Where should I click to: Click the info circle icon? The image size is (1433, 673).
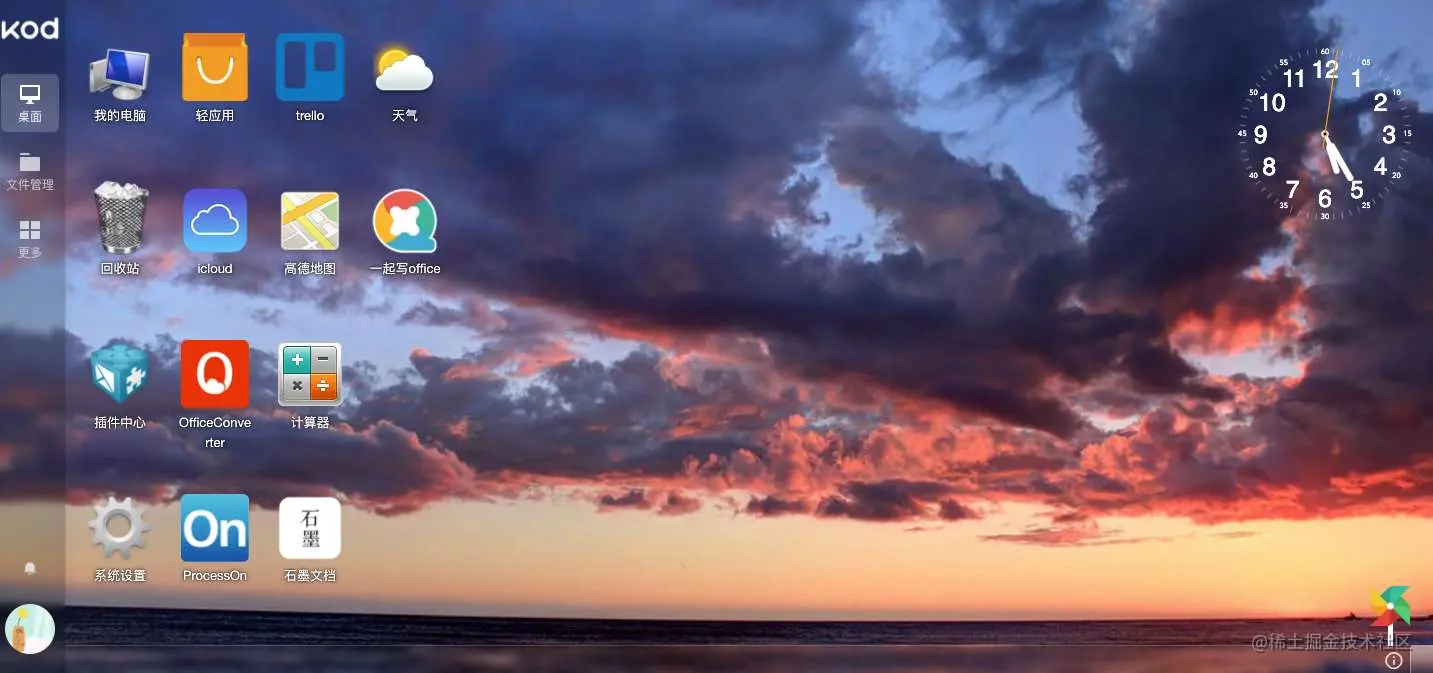pos(1394,660)
